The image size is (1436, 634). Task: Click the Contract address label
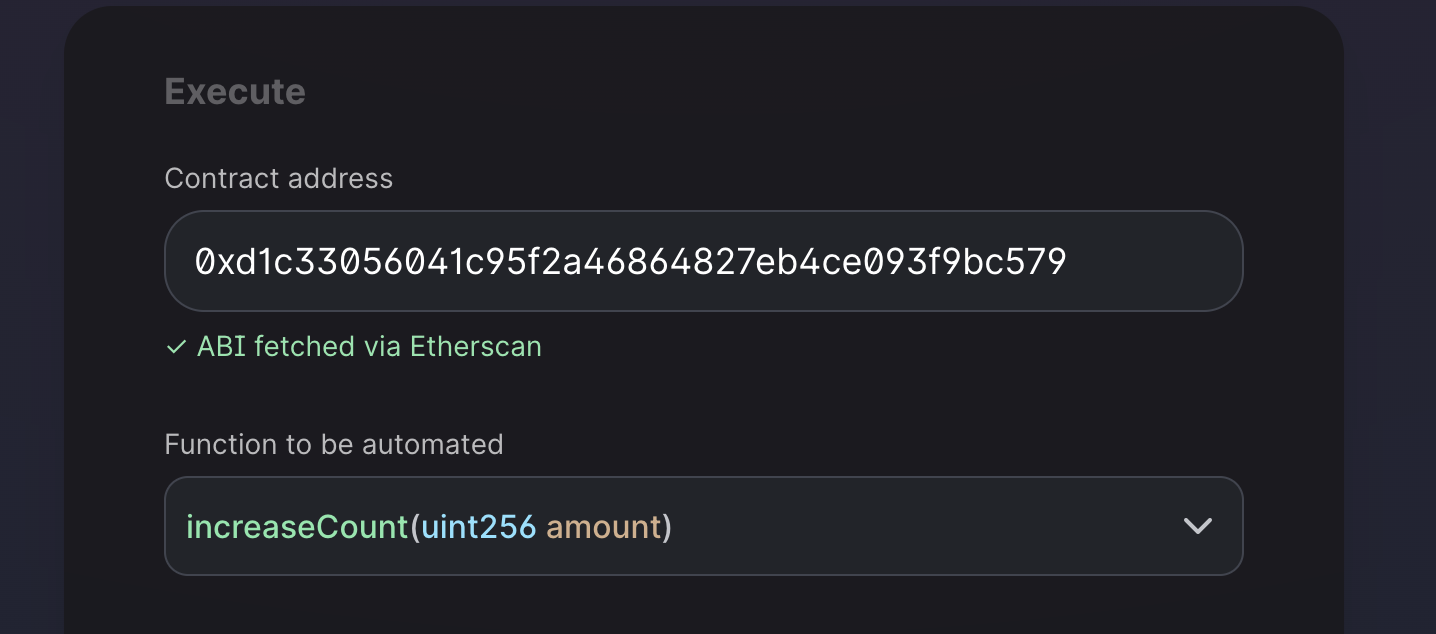pos(279,179)
